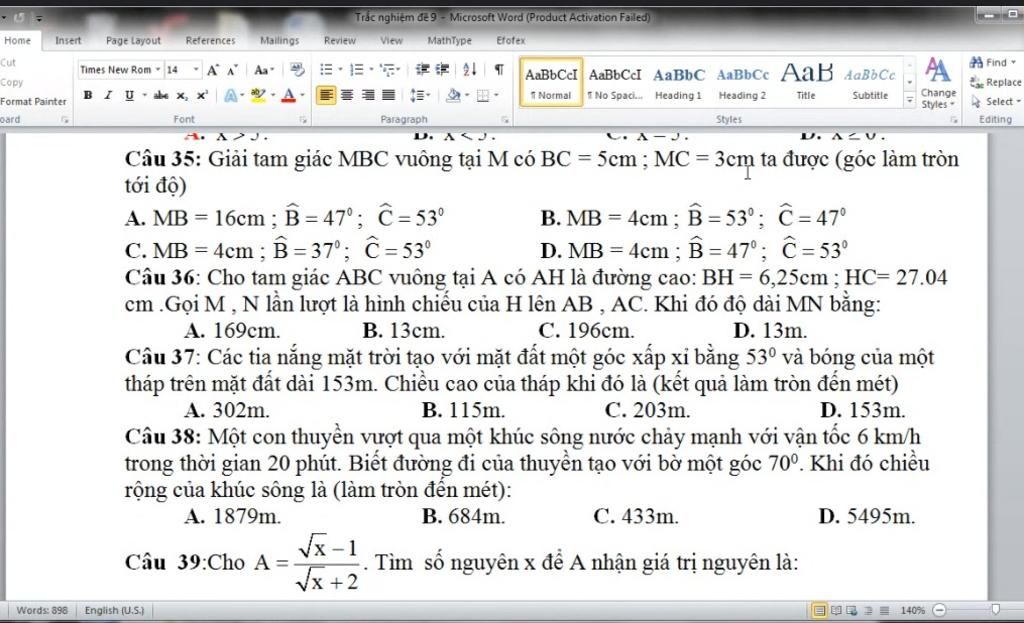Click the Find button
1024x623 pixels.
(993, 63)
